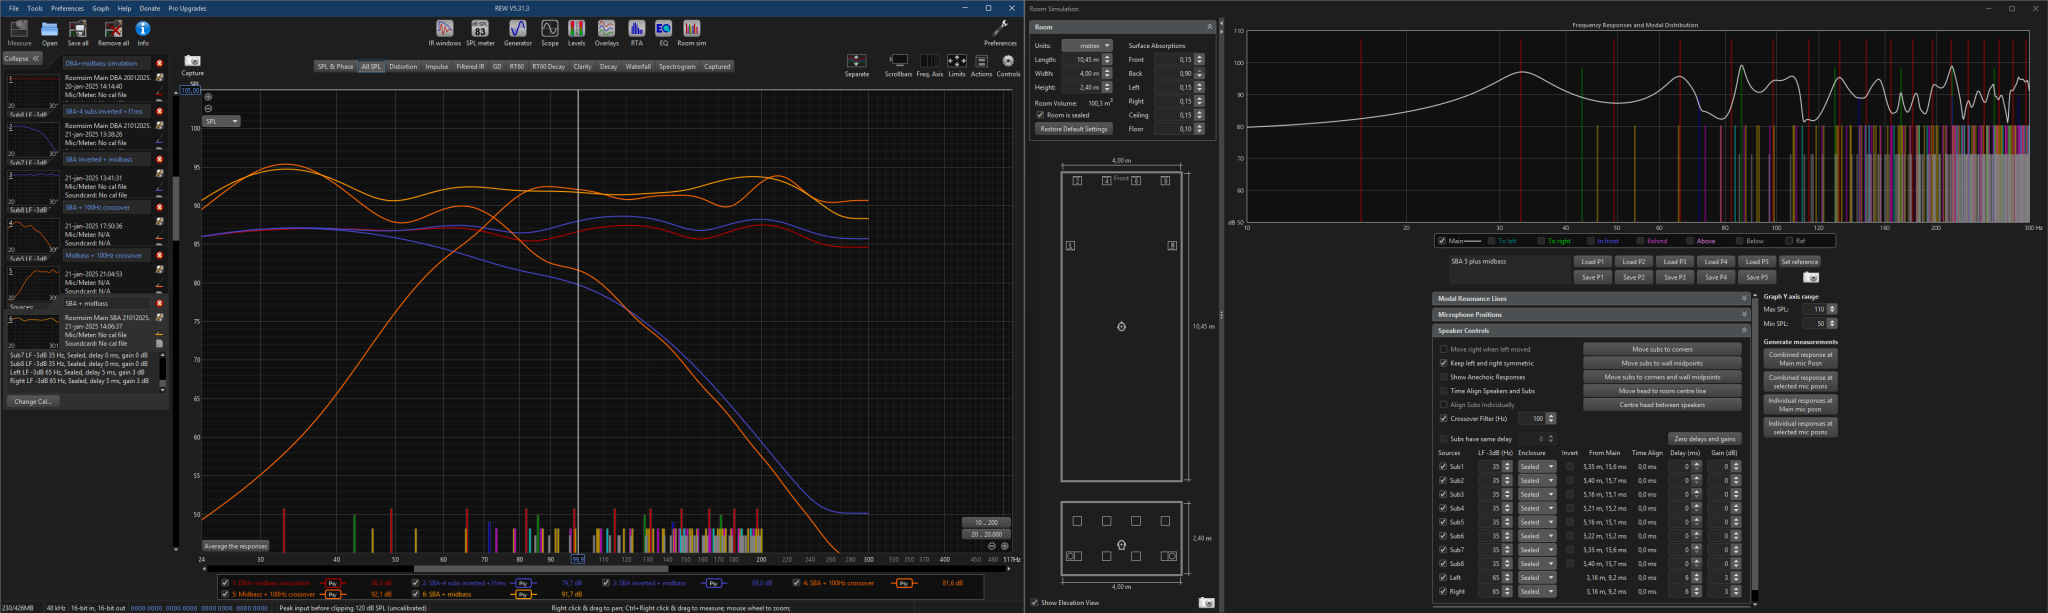Open the IR windows tool
Image resolution: width=2048 pixels, height=613 pixels.
coord(445,28)
